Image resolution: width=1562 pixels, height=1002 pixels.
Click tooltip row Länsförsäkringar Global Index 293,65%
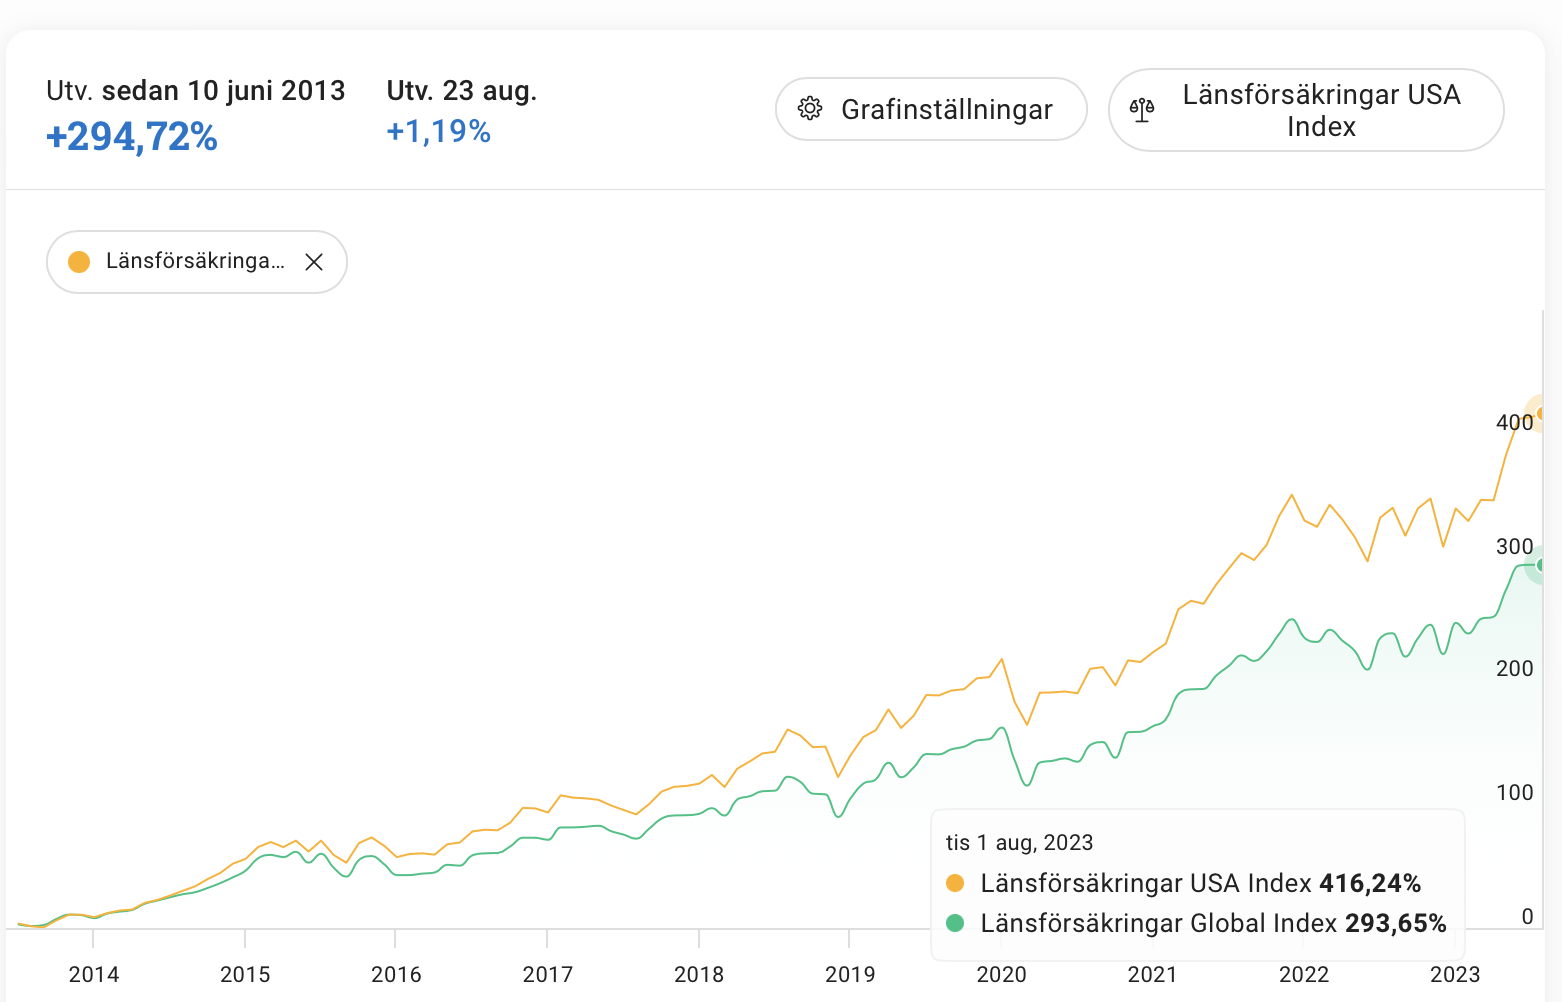[1196, 923]
